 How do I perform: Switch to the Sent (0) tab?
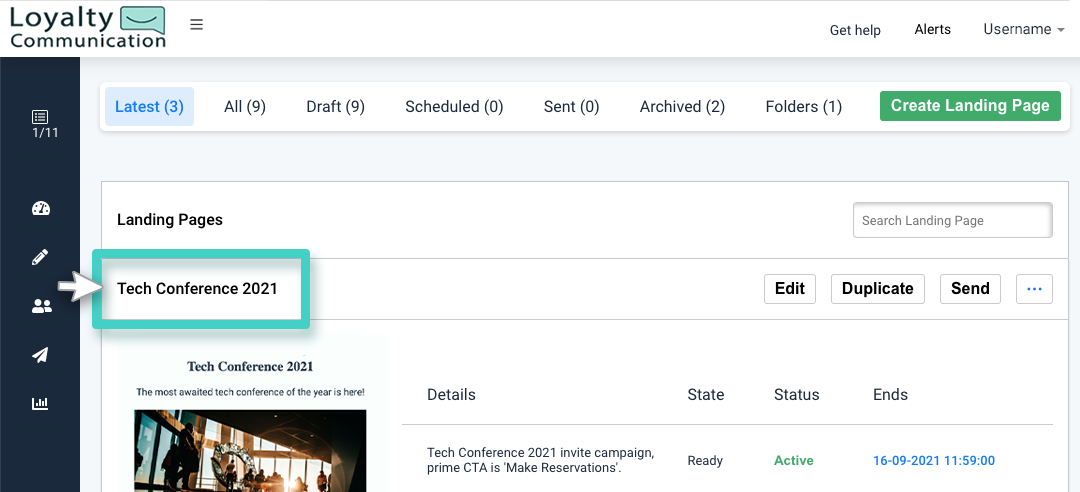[x=572, y=107]
